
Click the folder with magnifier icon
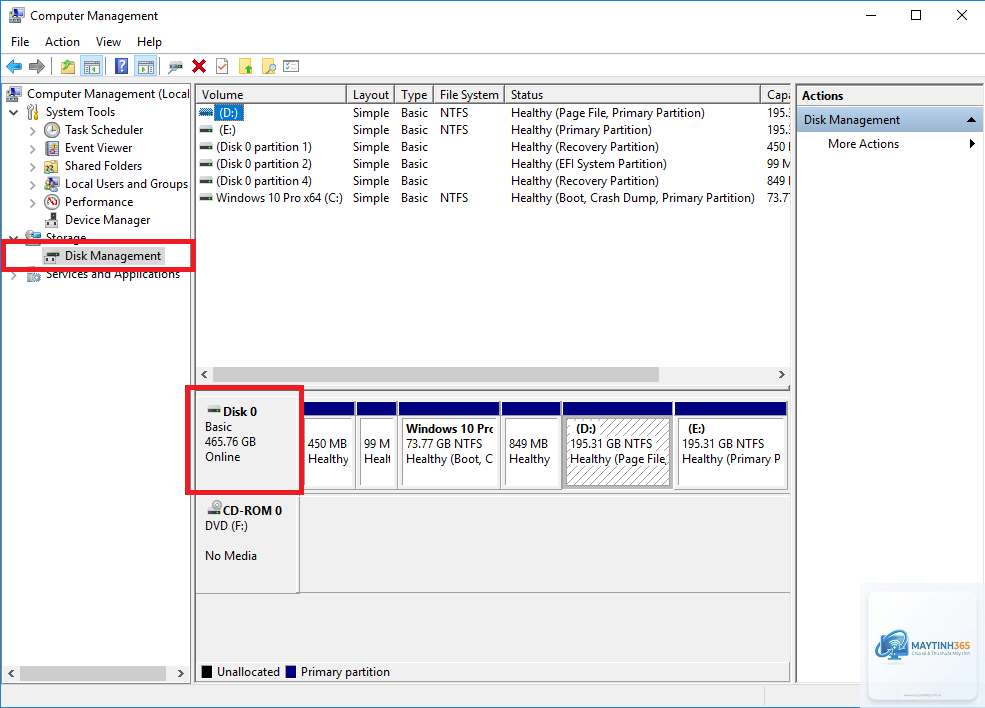(269, 66)
